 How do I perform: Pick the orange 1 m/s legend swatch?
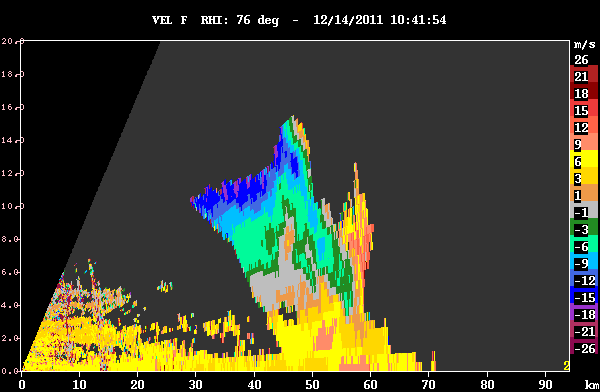point(584,193)
